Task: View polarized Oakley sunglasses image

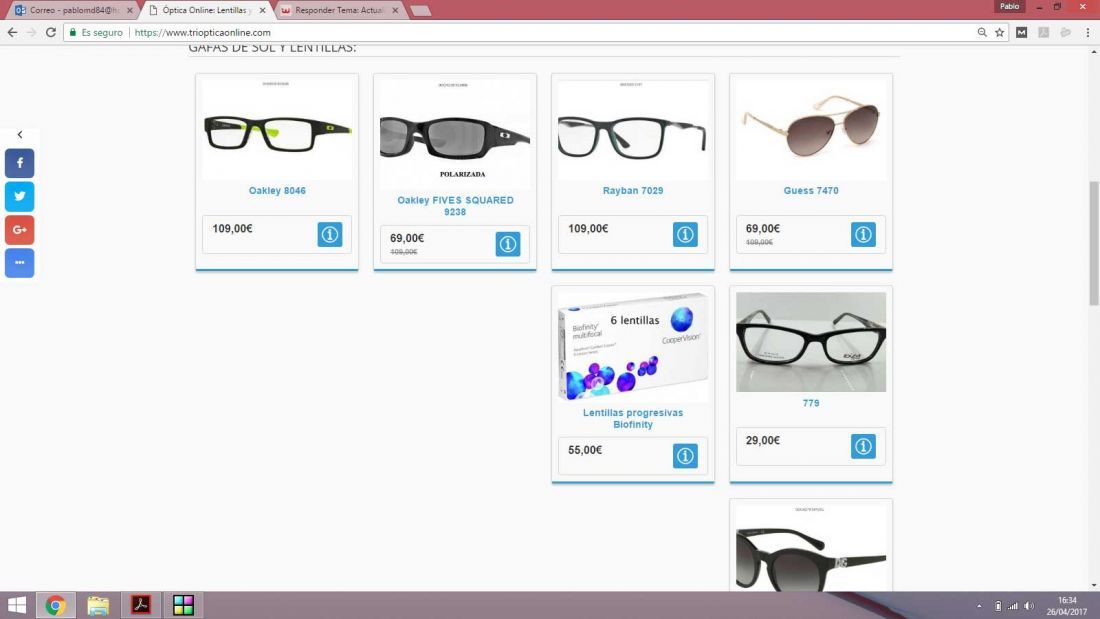Action: [x=455, y=133]
